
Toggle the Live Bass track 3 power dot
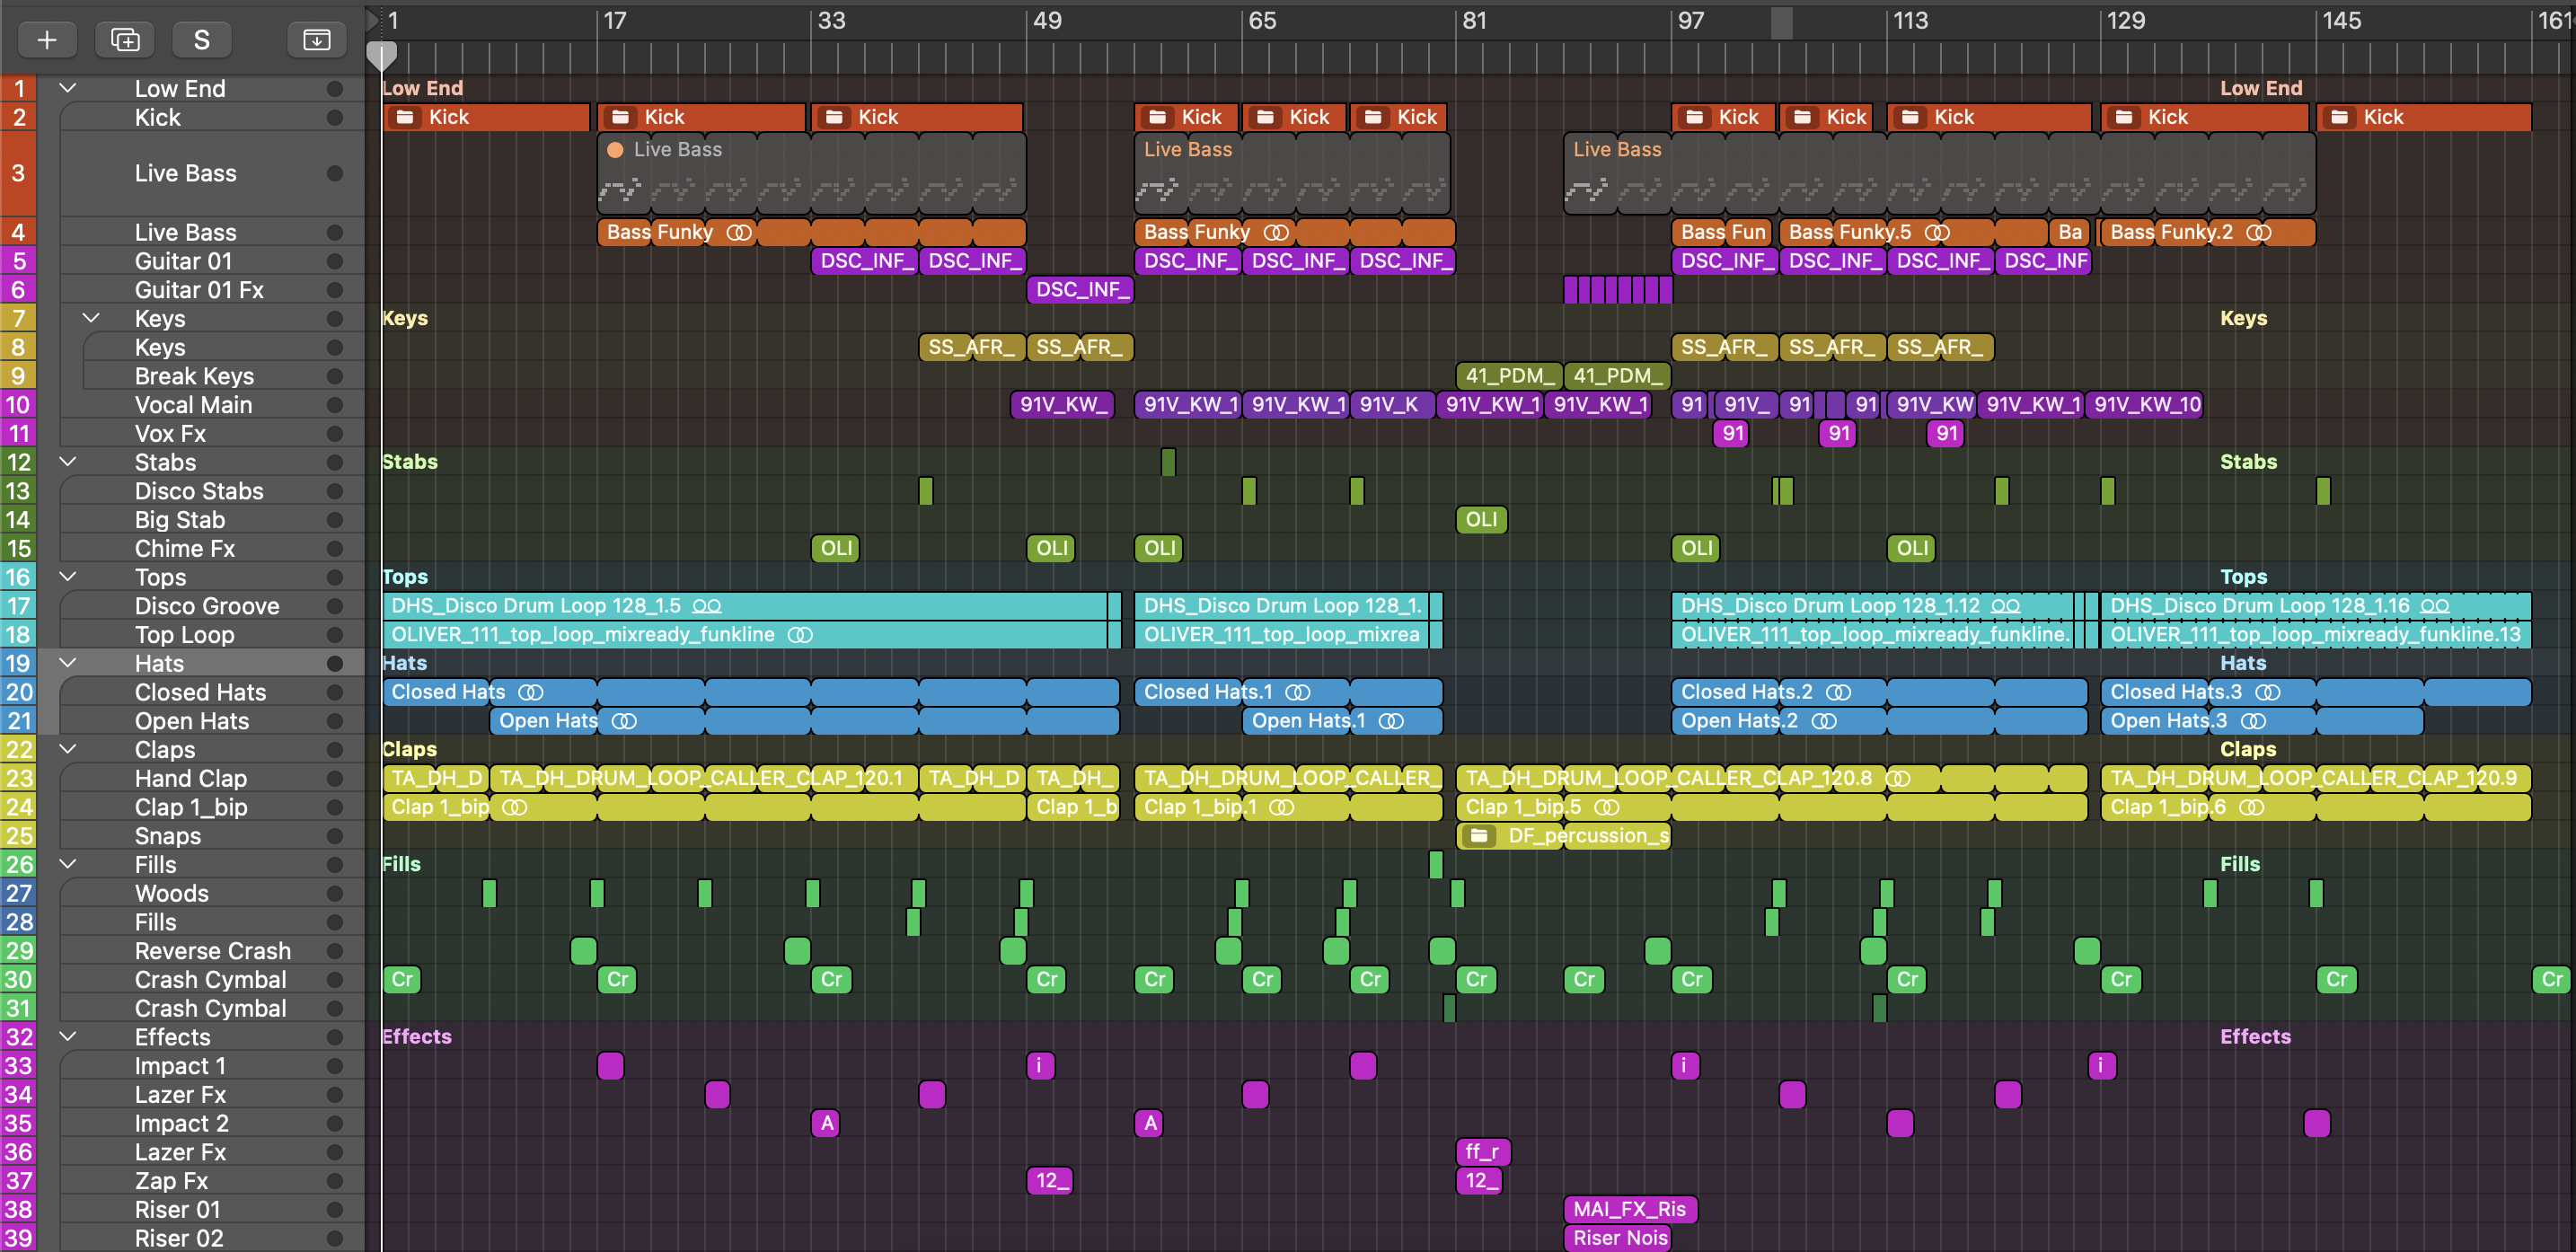pos(335,173)
